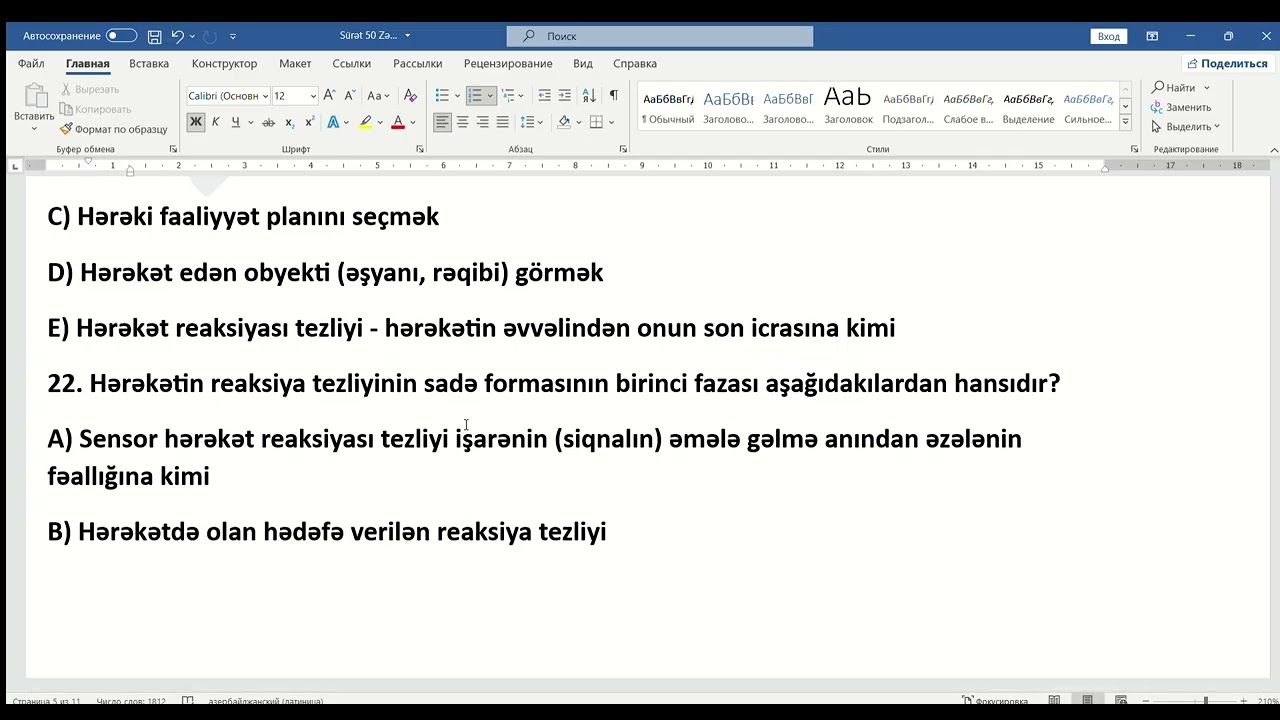The image size is (1280, 720).
Task: Toggle italic (К) formatting
Action: coord(215,122)
